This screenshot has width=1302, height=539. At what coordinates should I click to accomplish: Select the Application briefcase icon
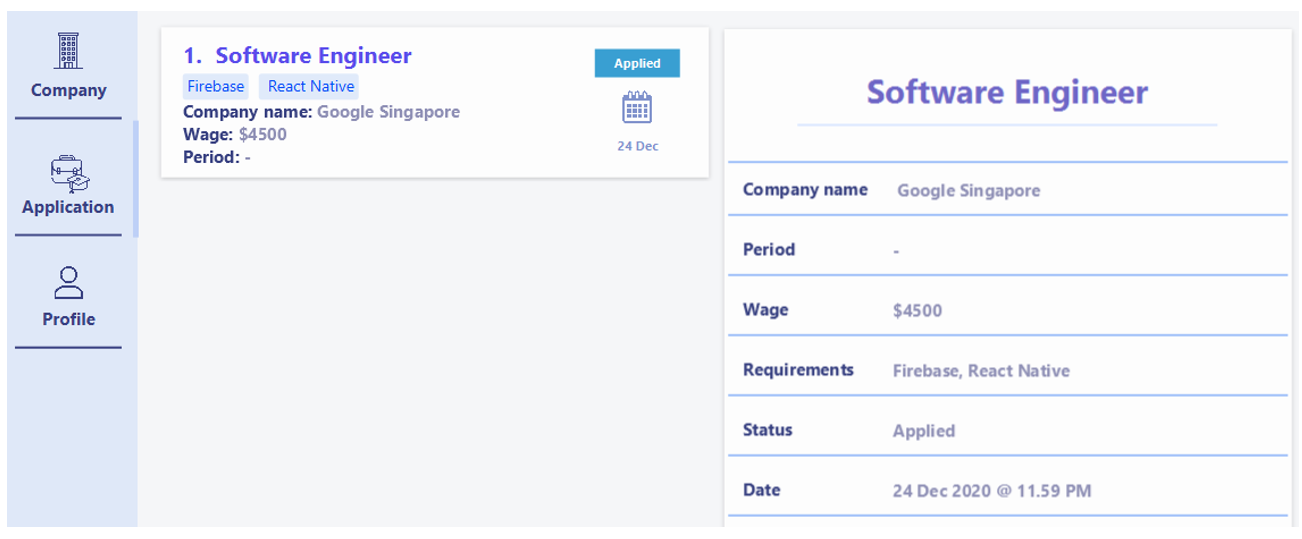69,173
